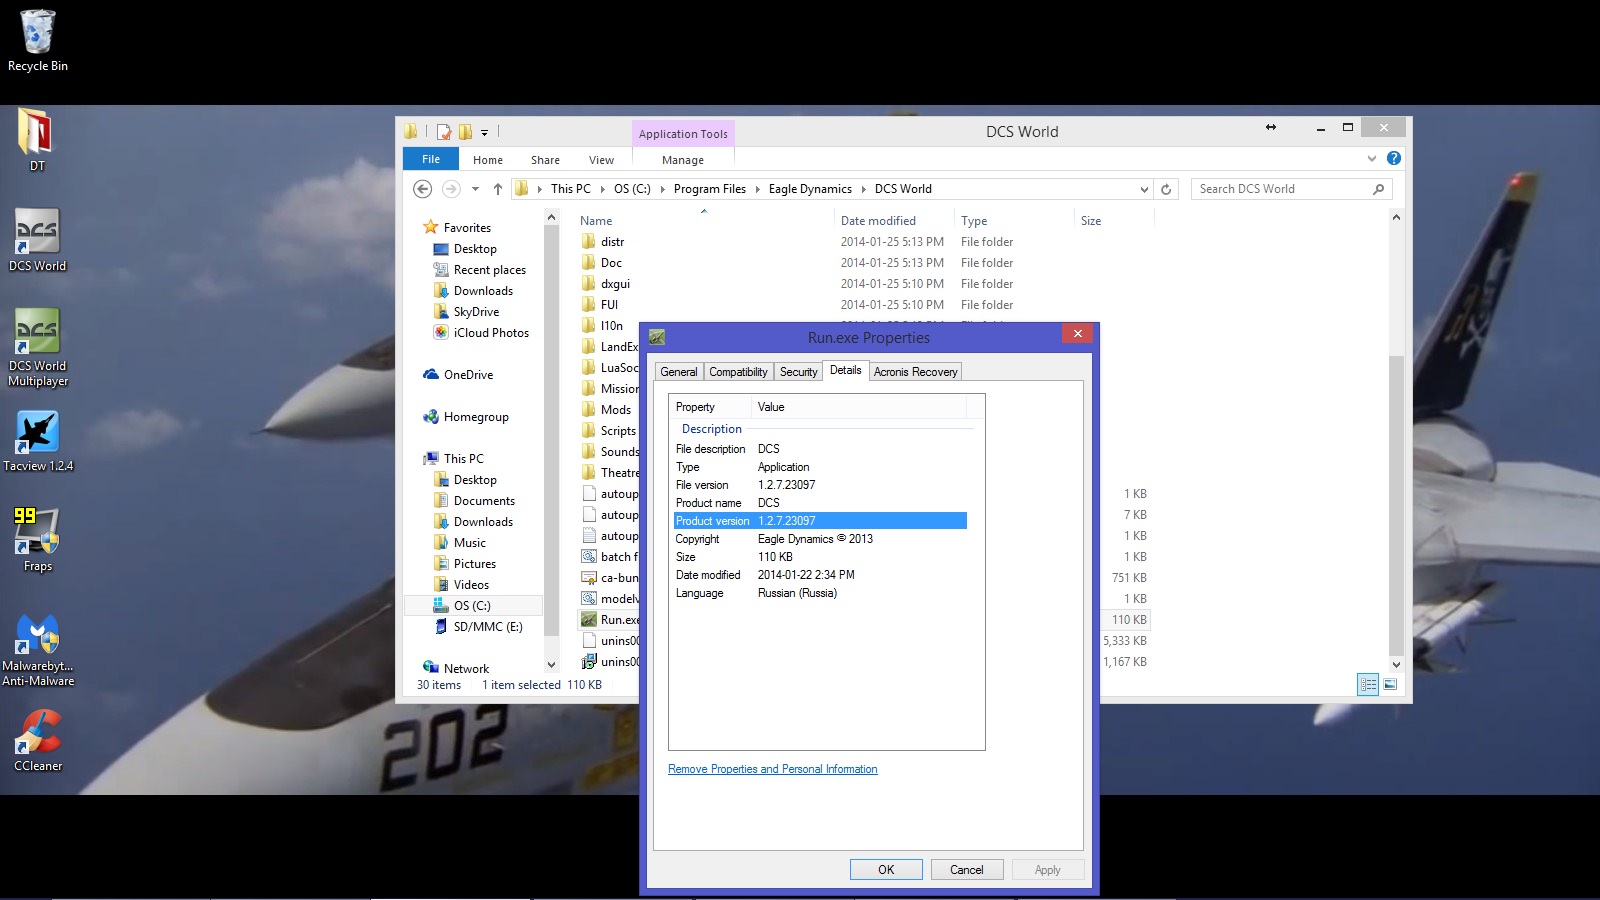Click the Explorer back arrow button

click(423, 189)
